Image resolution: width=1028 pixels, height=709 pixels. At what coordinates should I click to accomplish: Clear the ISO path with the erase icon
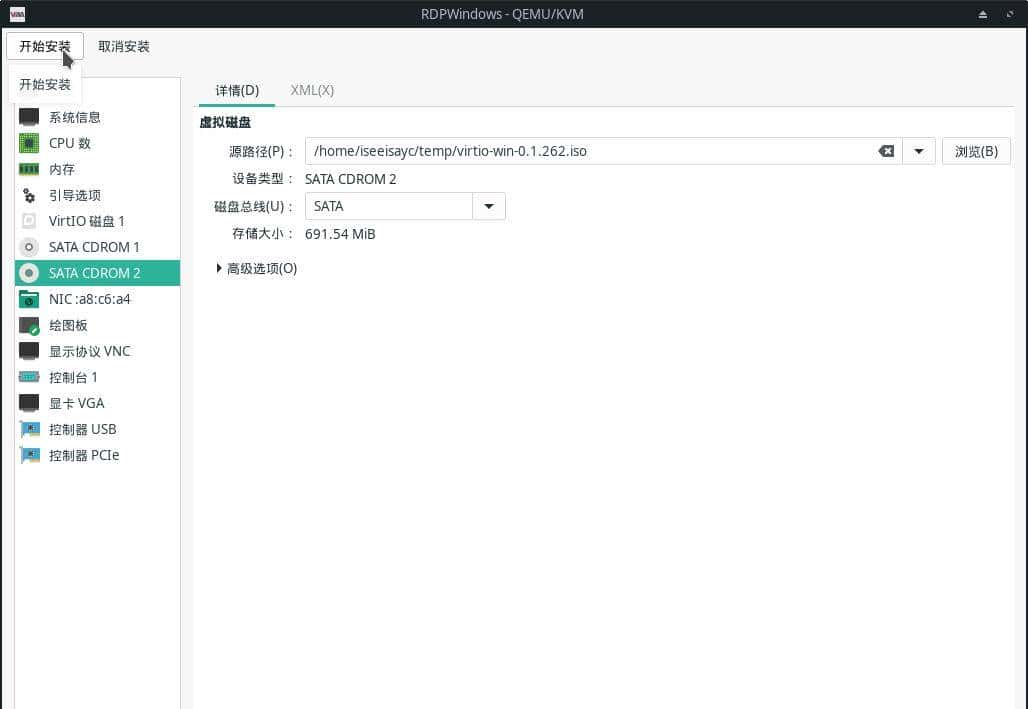886,151
